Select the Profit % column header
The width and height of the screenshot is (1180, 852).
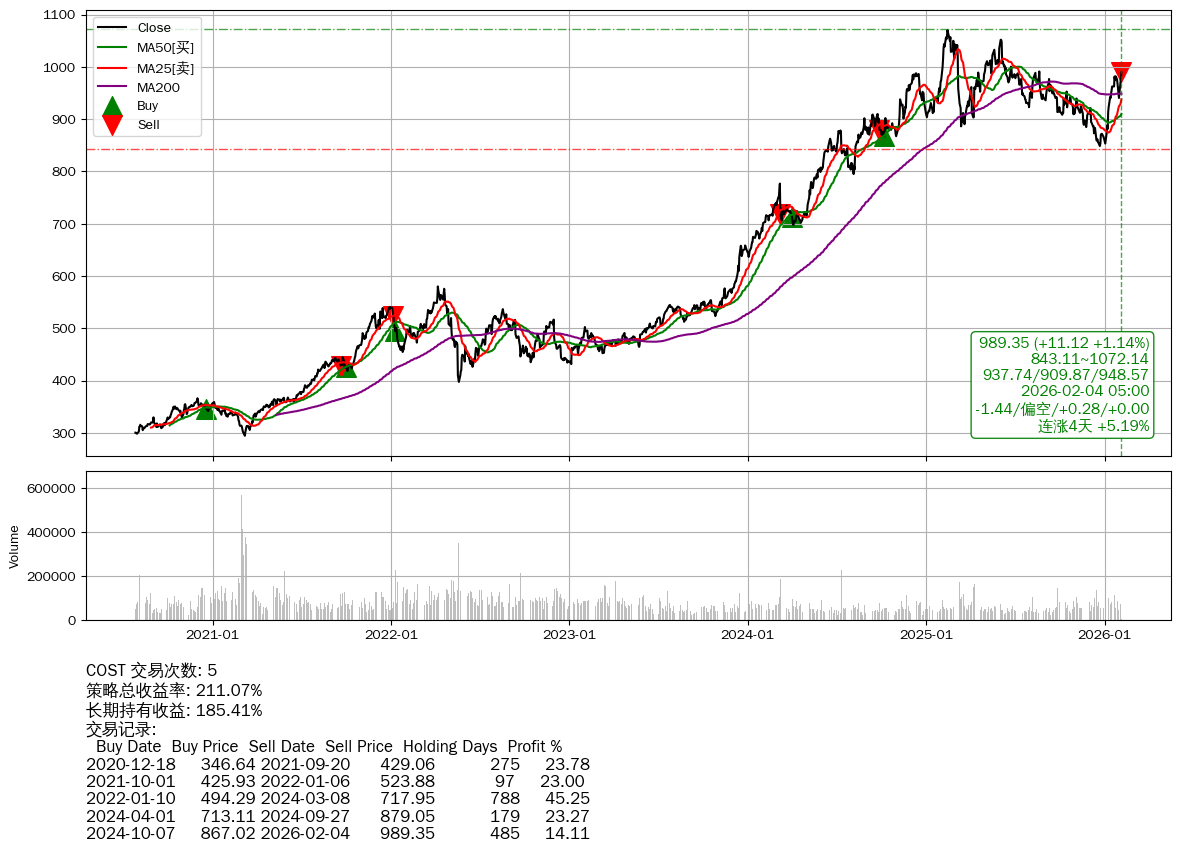534,747
